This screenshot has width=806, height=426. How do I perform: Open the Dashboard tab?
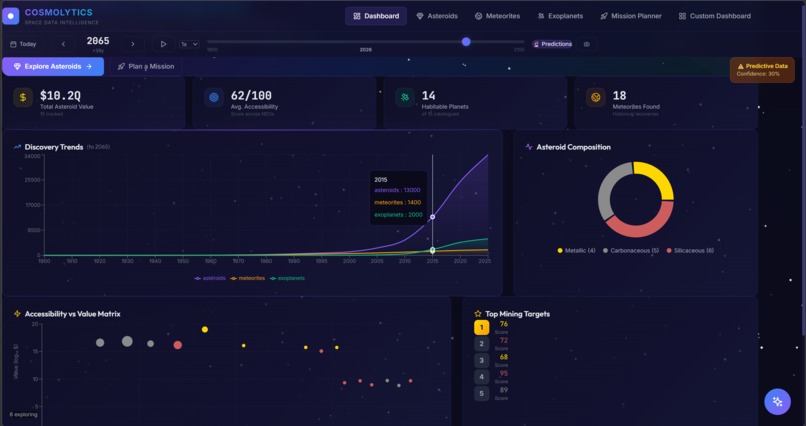(x=376, y=16)
